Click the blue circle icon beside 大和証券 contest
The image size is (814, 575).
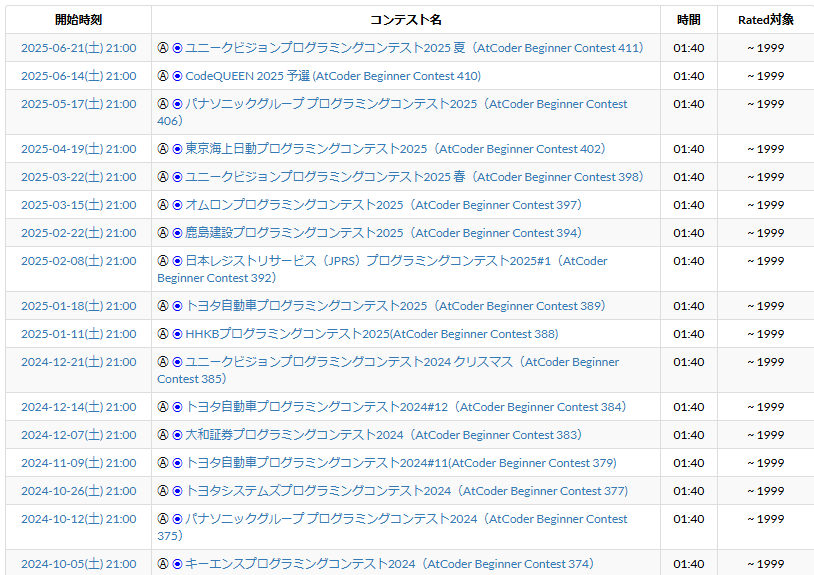click(177, 435)
